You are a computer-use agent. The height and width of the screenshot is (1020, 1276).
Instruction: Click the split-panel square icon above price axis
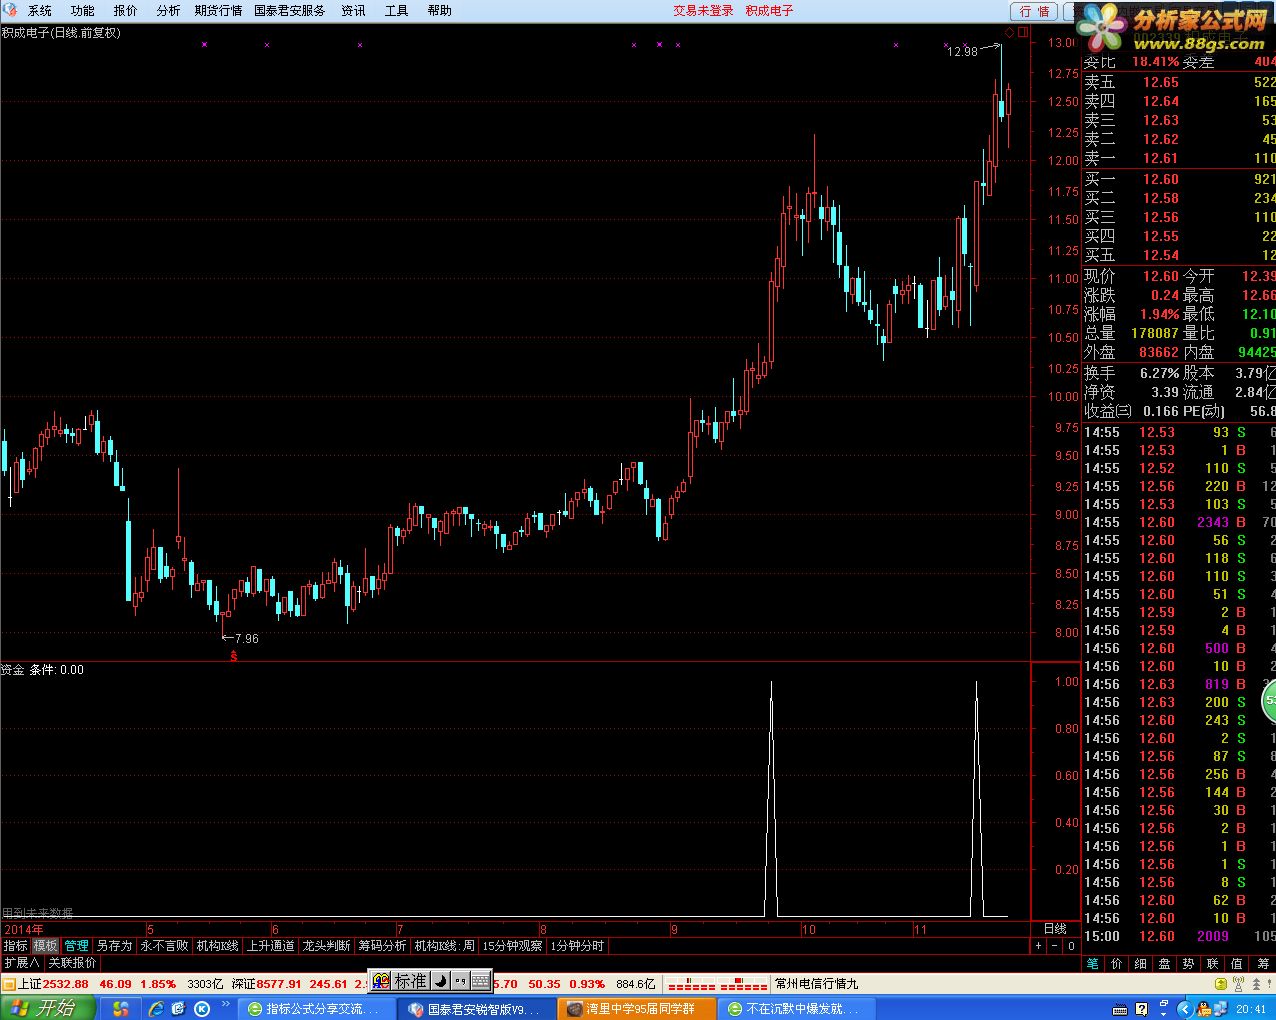1023,32
